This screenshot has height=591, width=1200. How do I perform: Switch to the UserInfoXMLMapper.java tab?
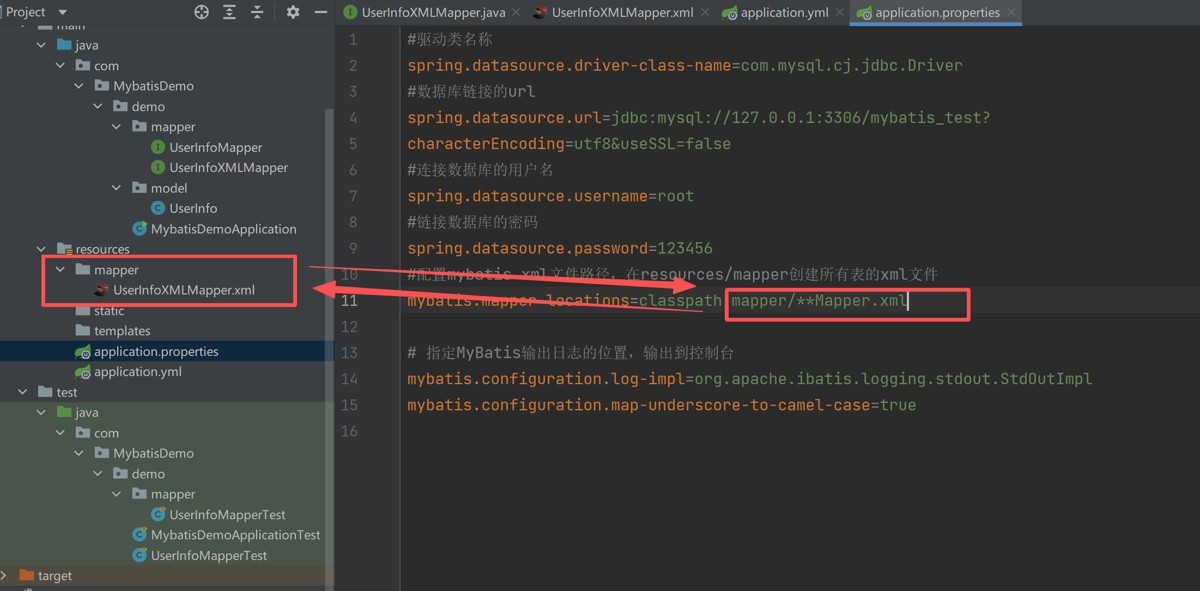[427, 13]
